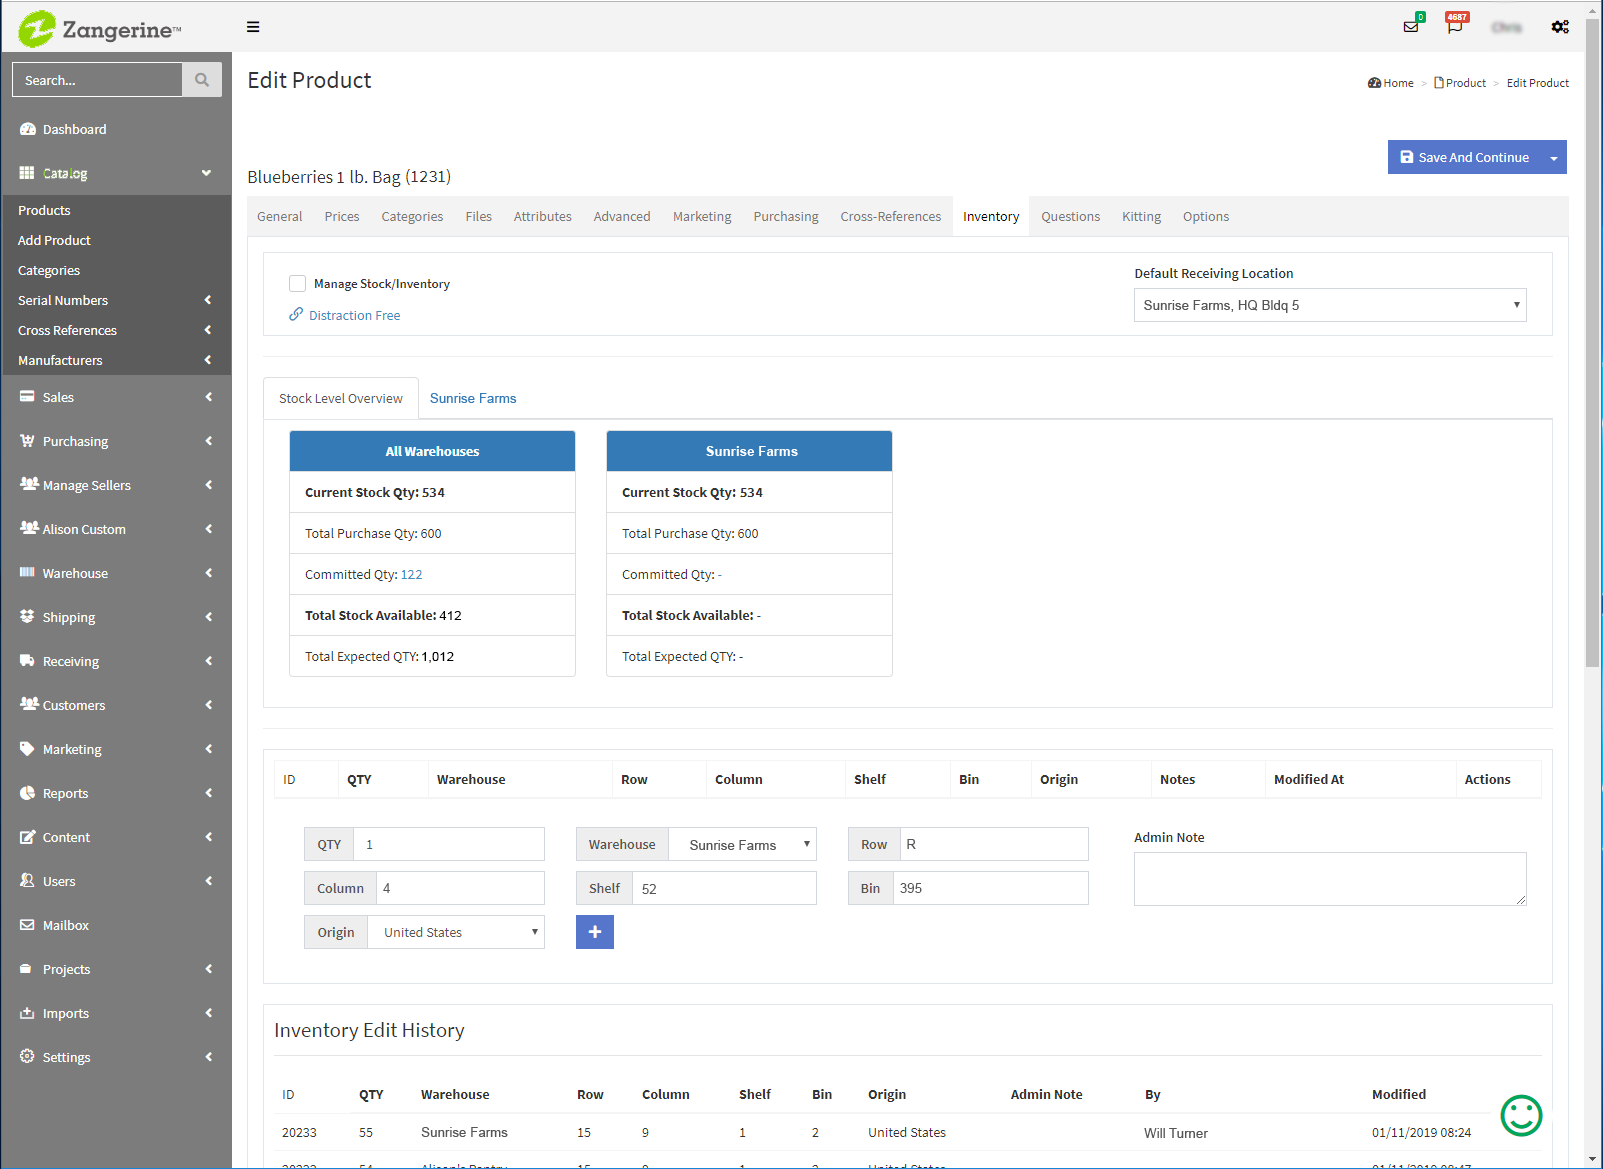Toggle the hamburger menu icon

point(253,27)
